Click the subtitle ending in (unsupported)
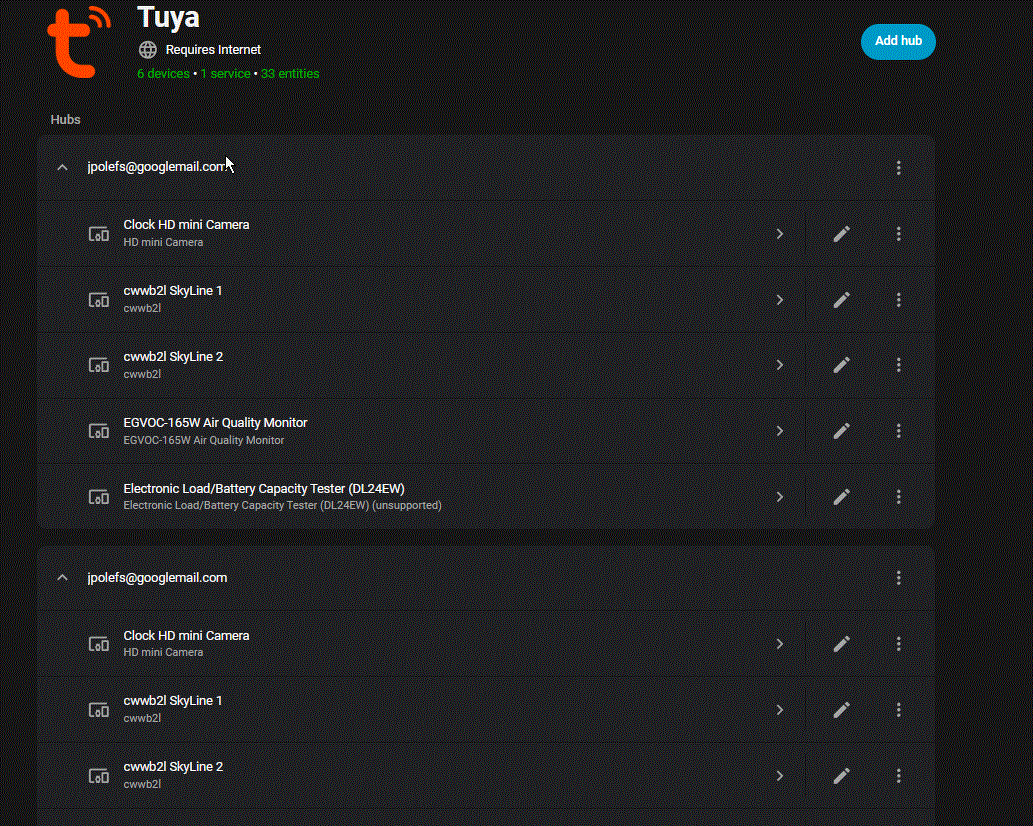Viewport: 1033px width, 826px height. tap(283, 505)
